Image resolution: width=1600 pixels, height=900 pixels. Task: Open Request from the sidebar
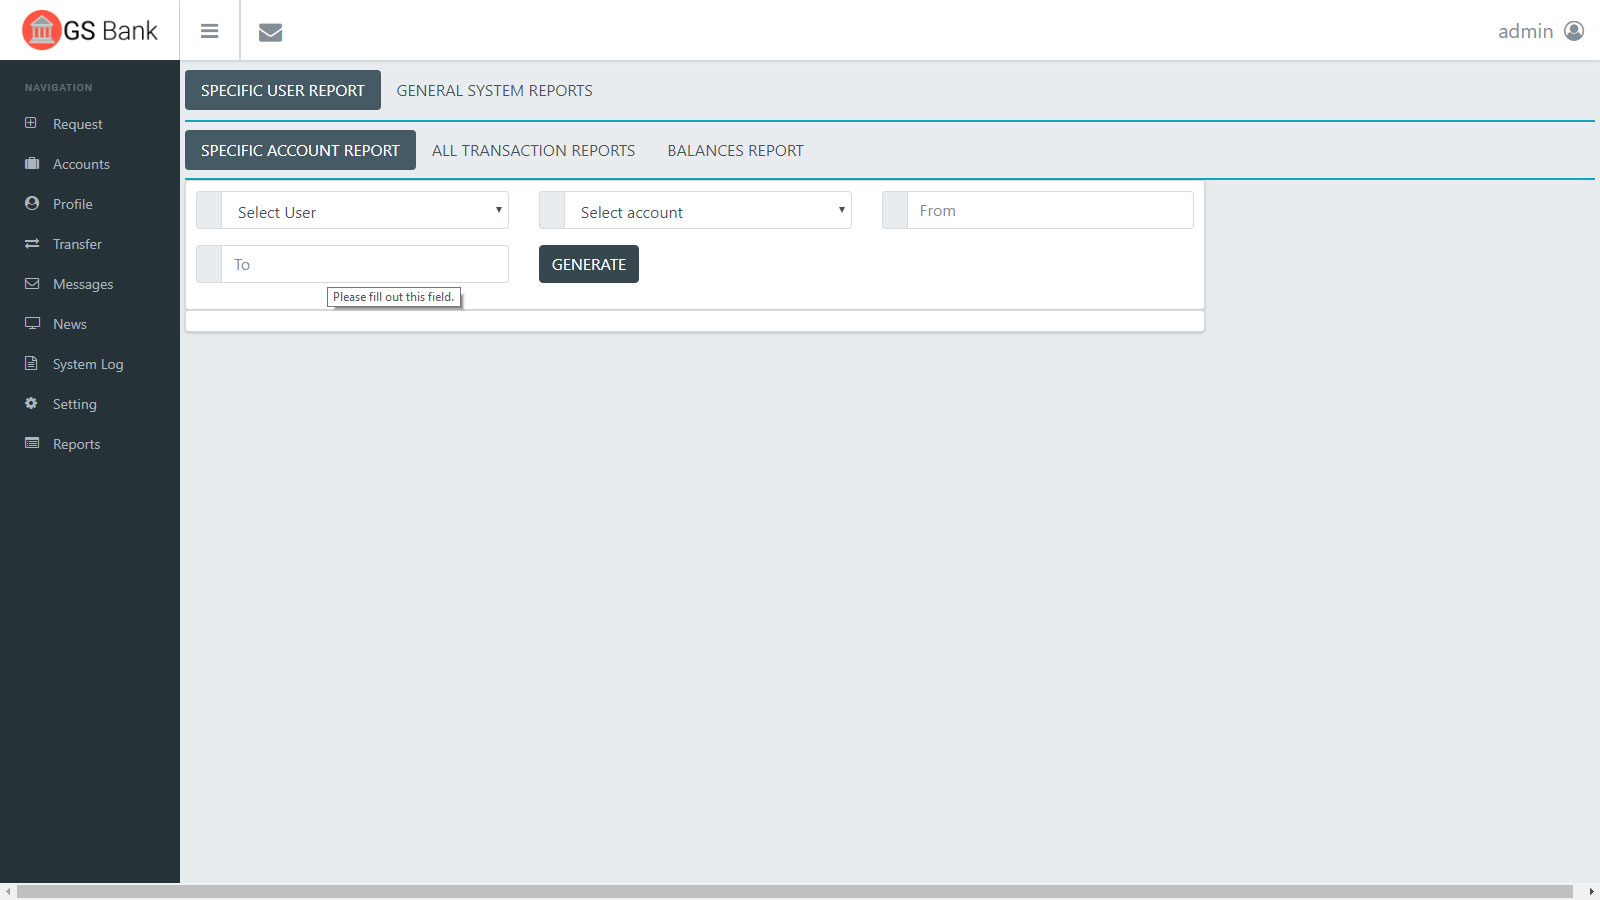point(77,124)
